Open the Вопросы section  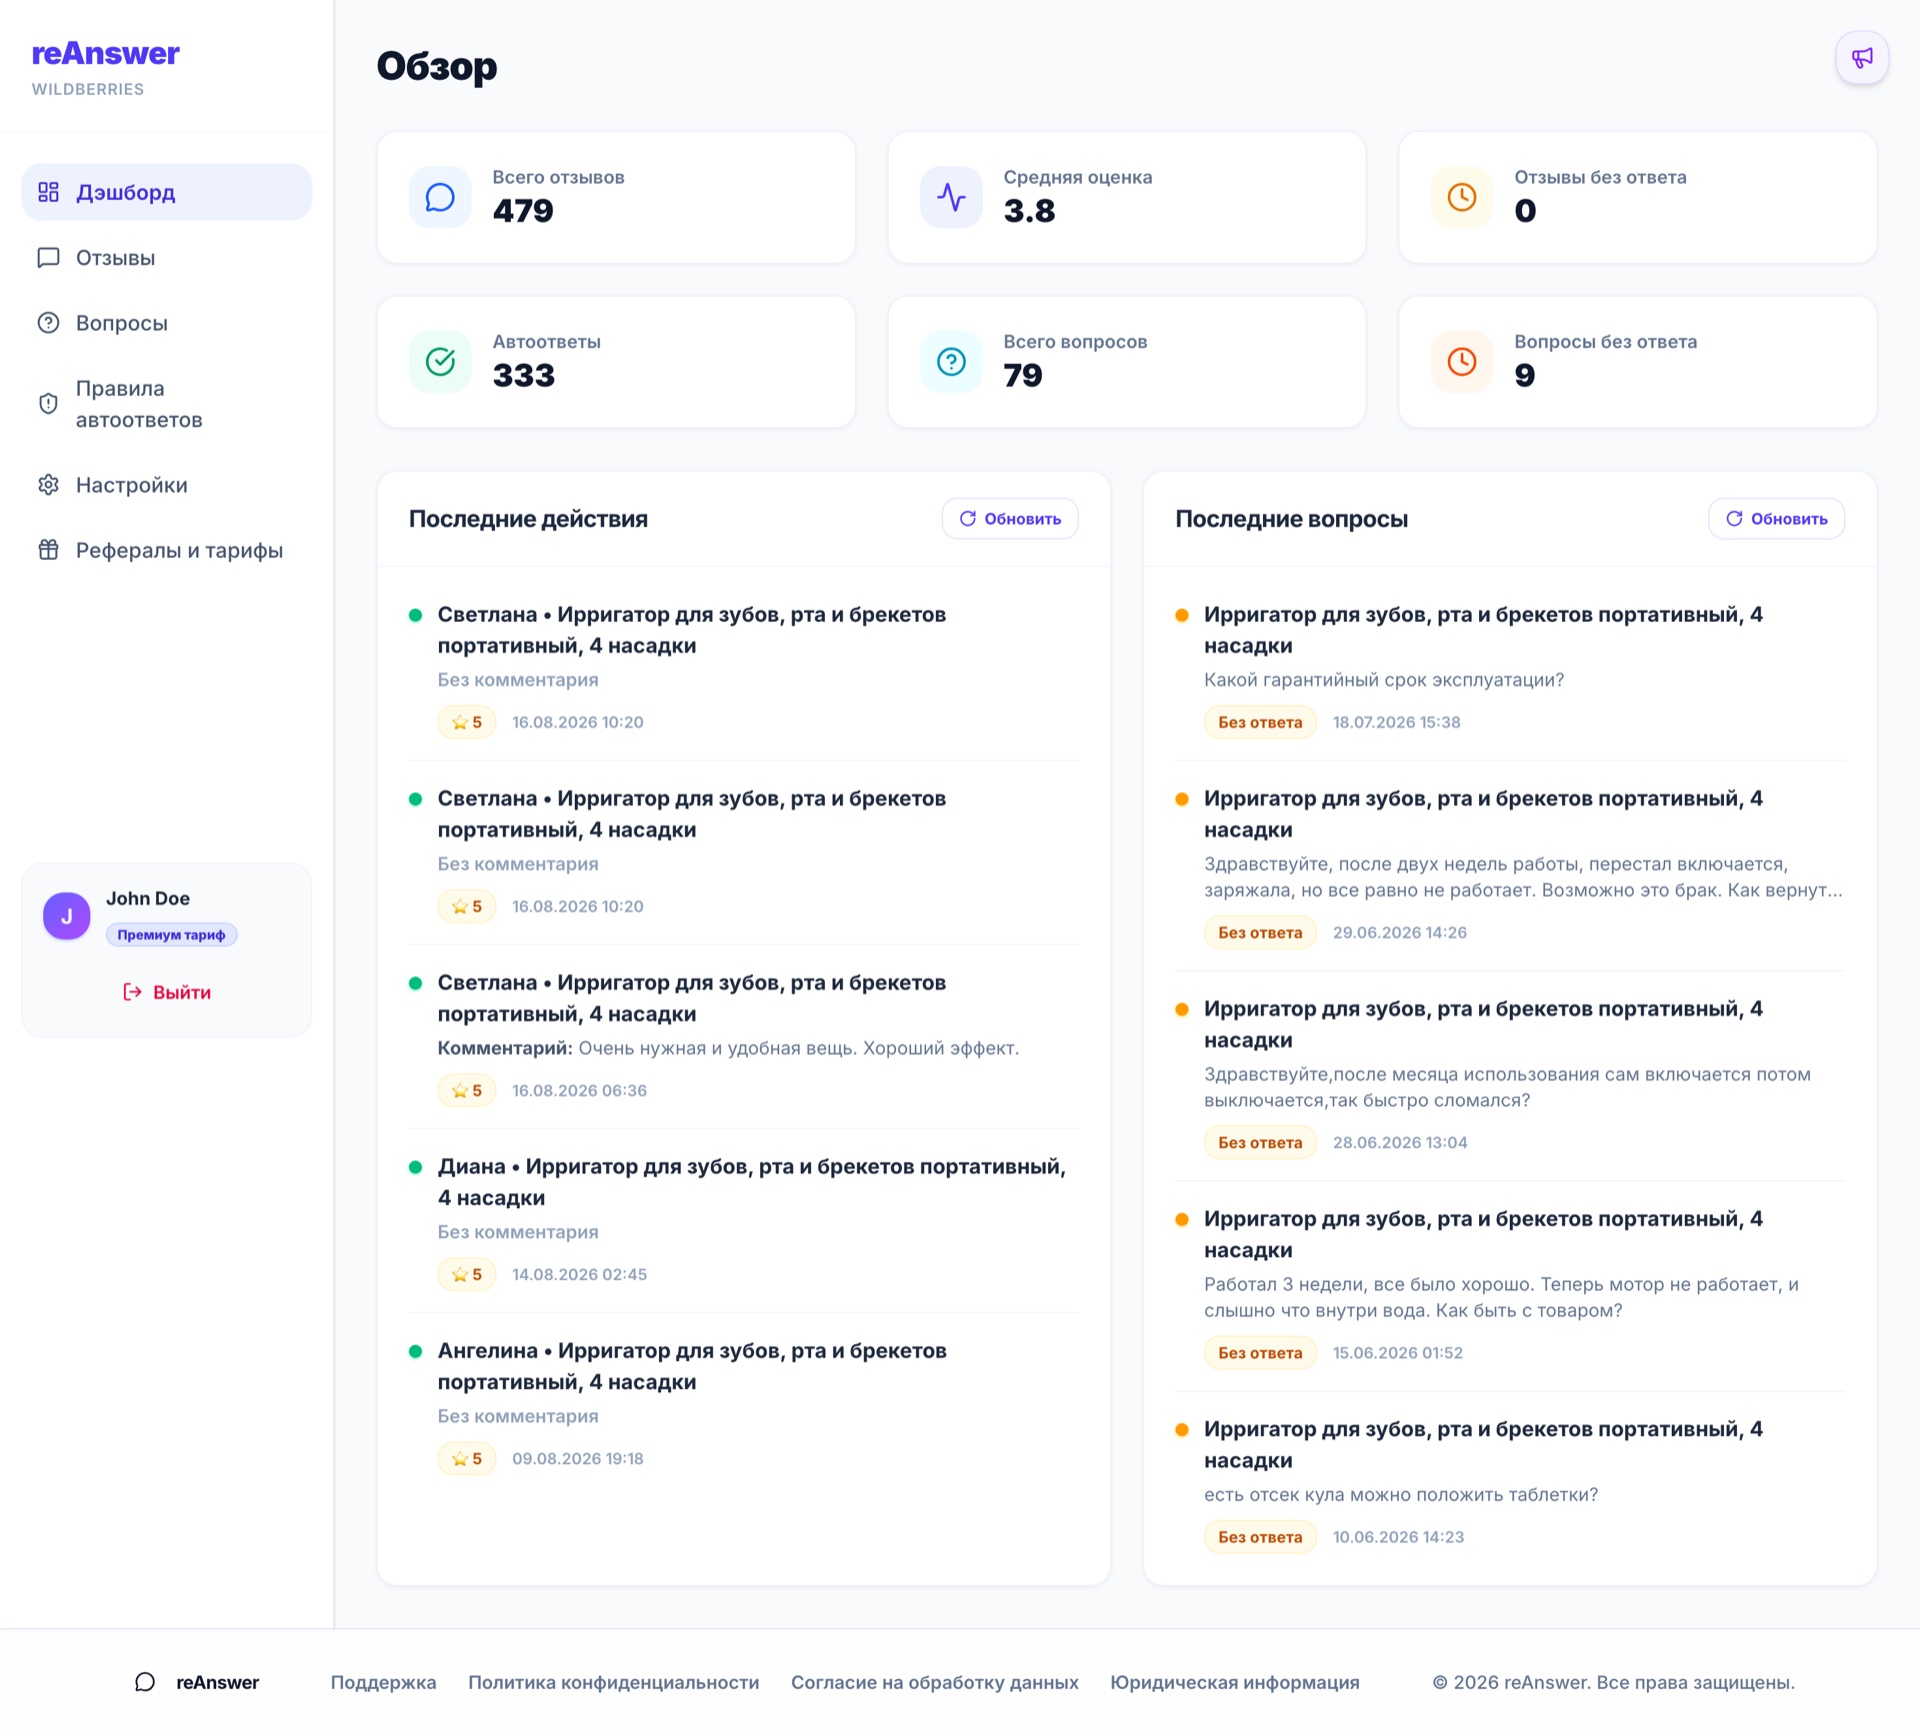tap(167, 323)
